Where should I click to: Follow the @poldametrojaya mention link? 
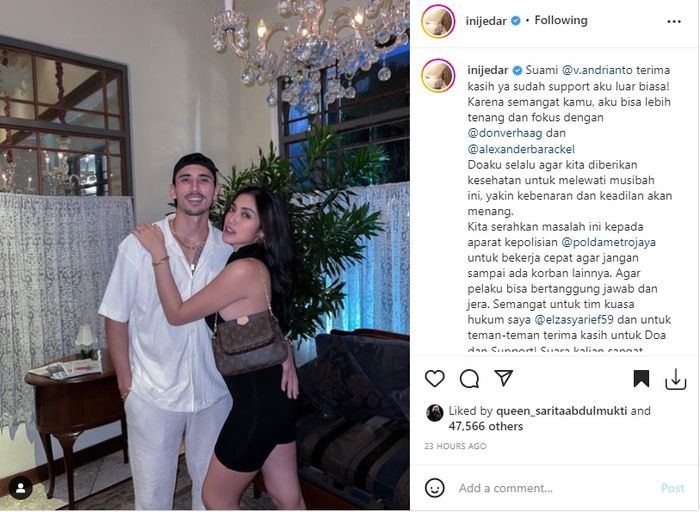click(x=608, y=242)
